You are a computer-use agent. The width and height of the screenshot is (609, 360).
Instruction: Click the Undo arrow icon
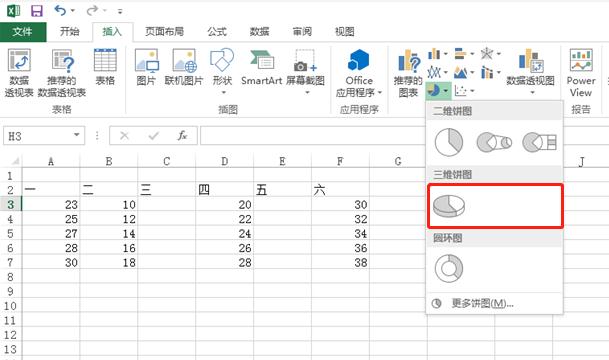[x=60, y=10]
